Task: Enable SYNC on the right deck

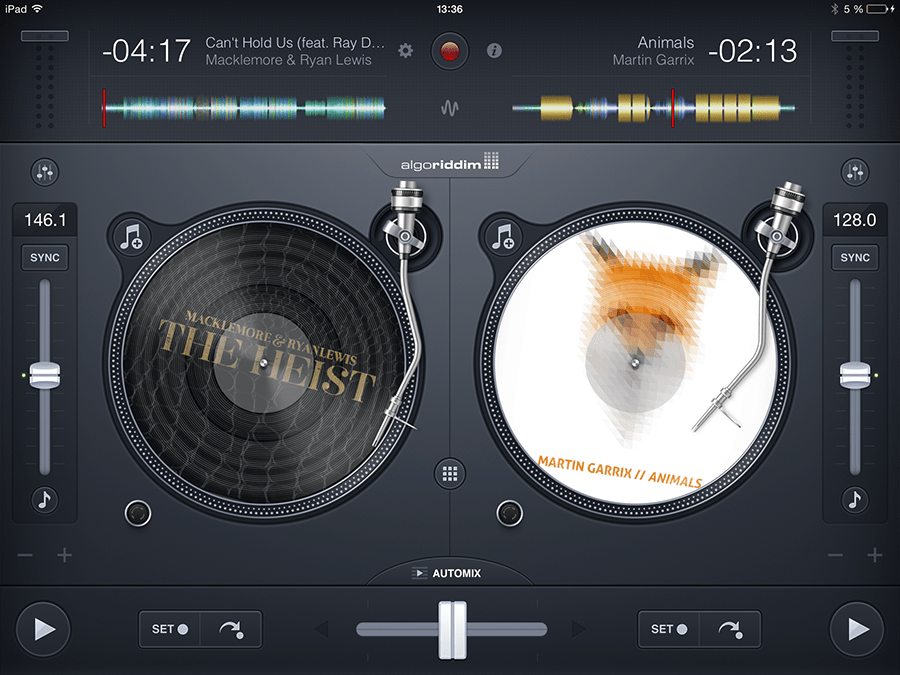Action: click(855, 258)
